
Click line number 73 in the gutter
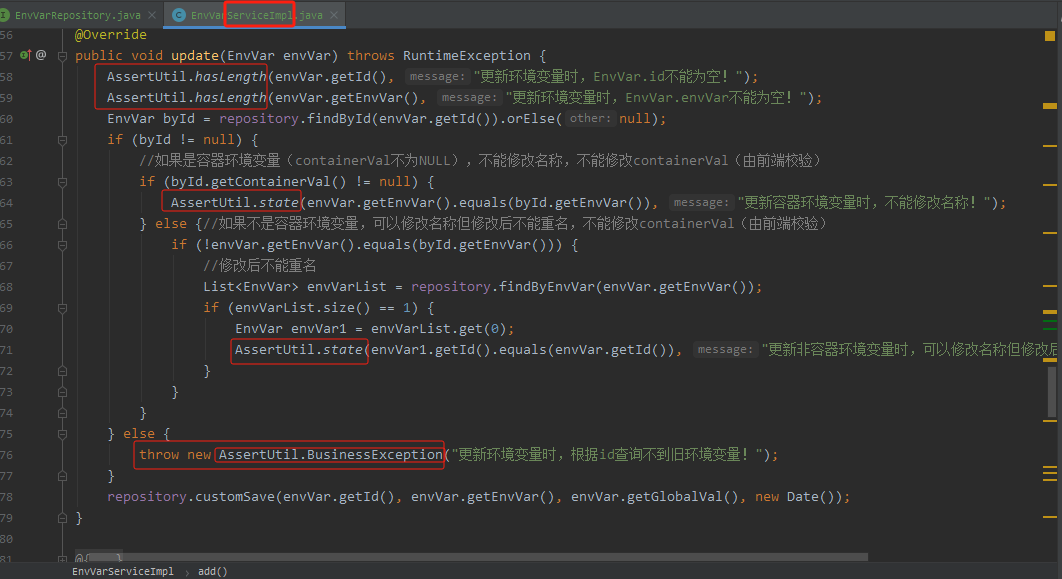click(x=6, y=392)
